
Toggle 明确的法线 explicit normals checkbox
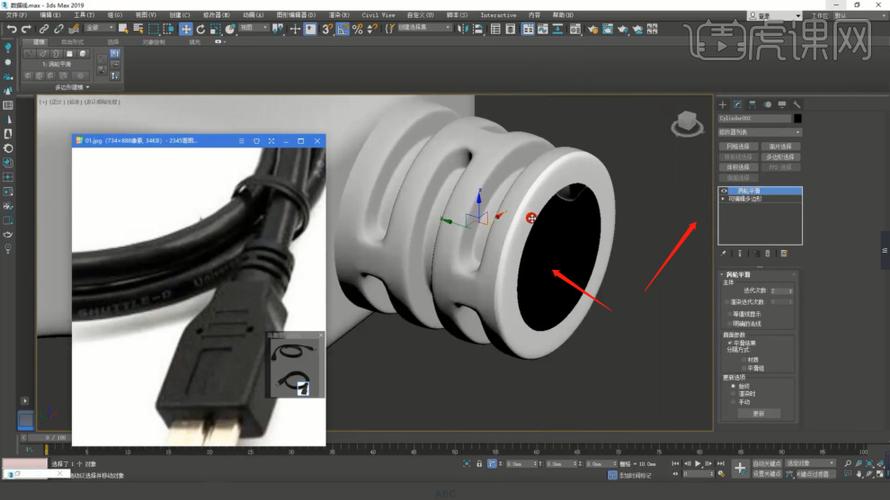click(730, 323)
